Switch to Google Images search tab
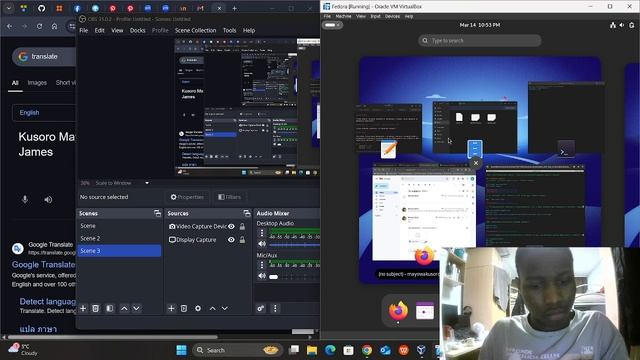Screen dimensions: 640x360 [x=37, y=82]
